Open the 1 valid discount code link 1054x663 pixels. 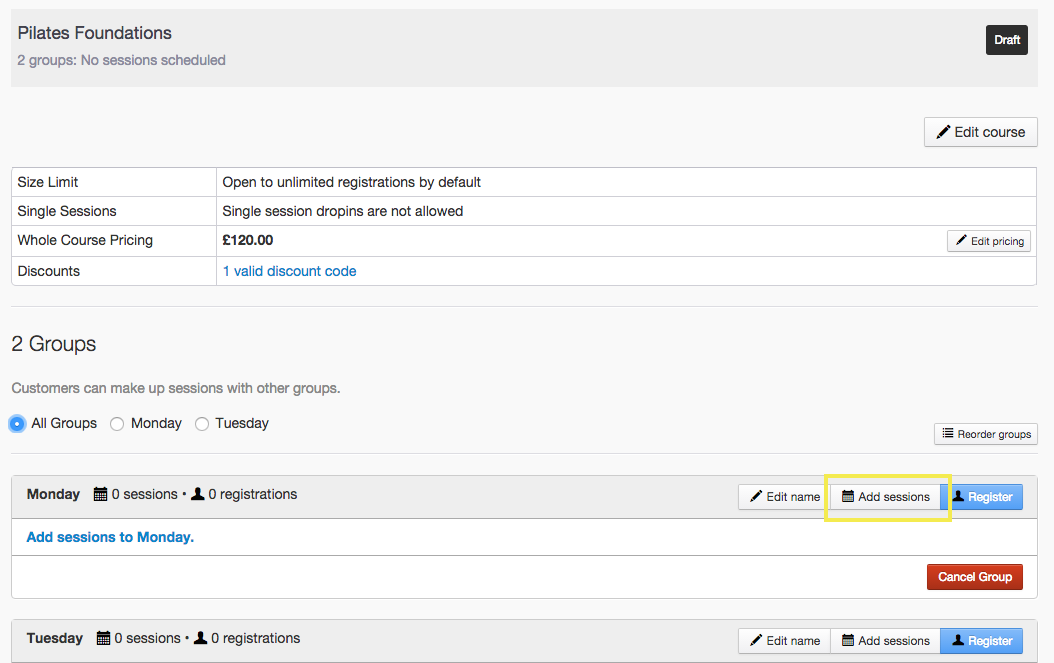[289, 271]
